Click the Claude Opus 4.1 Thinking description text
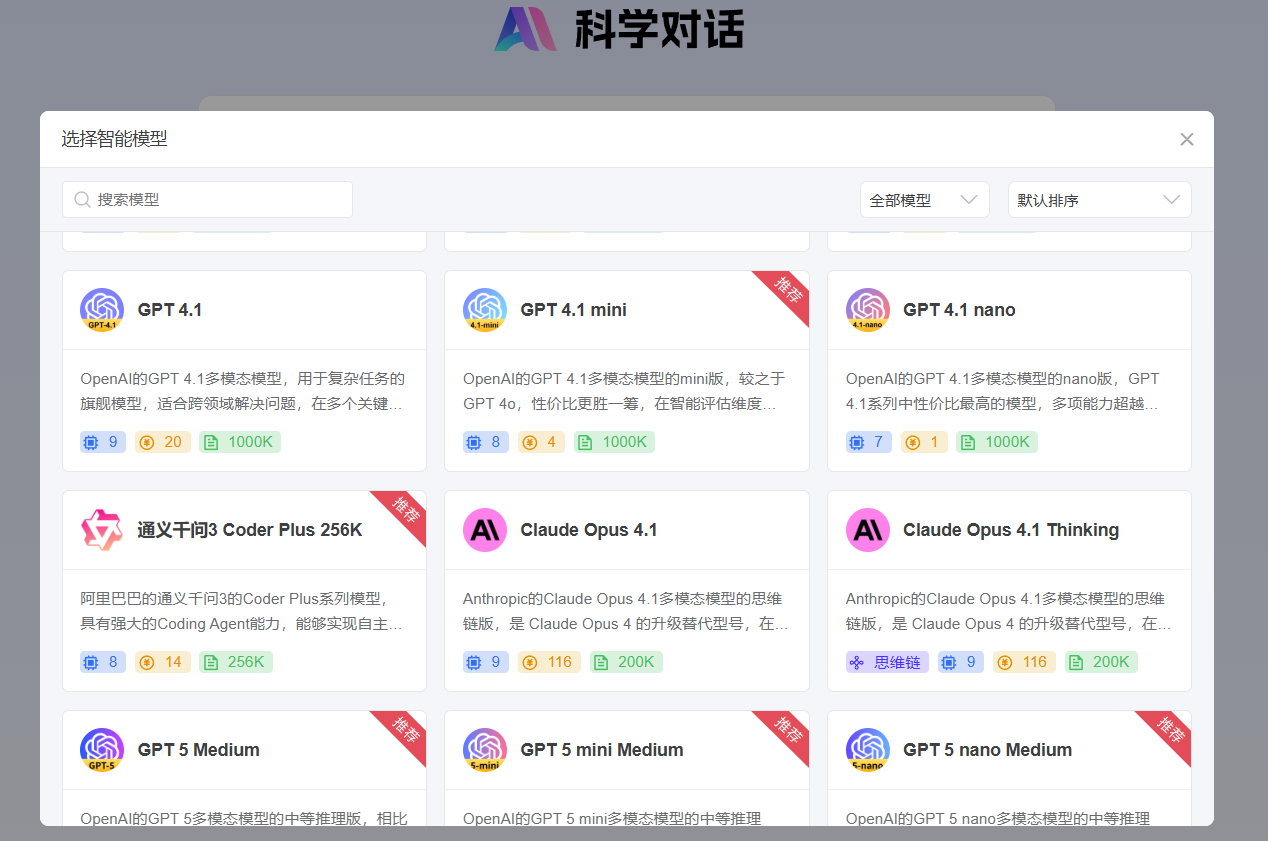This screenshot has height=841, width=1268. tap(1009, 612)
